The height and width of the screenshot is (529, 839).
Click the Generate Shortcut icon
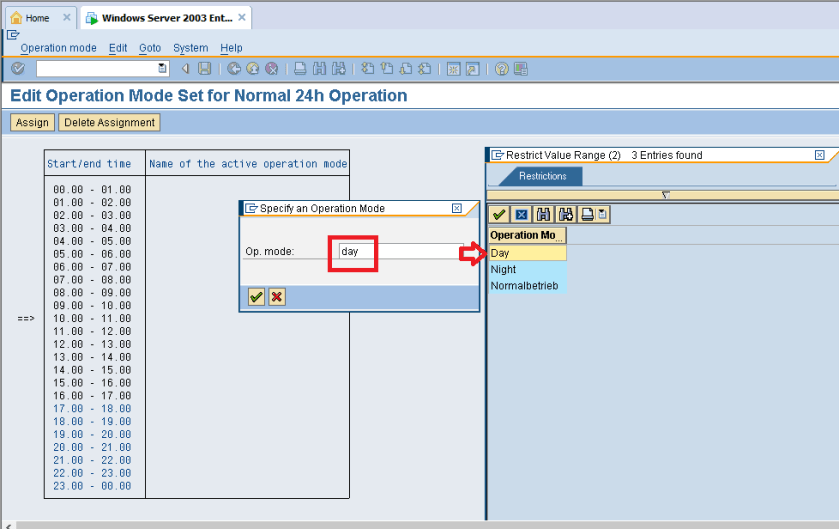tap(472, 69)
